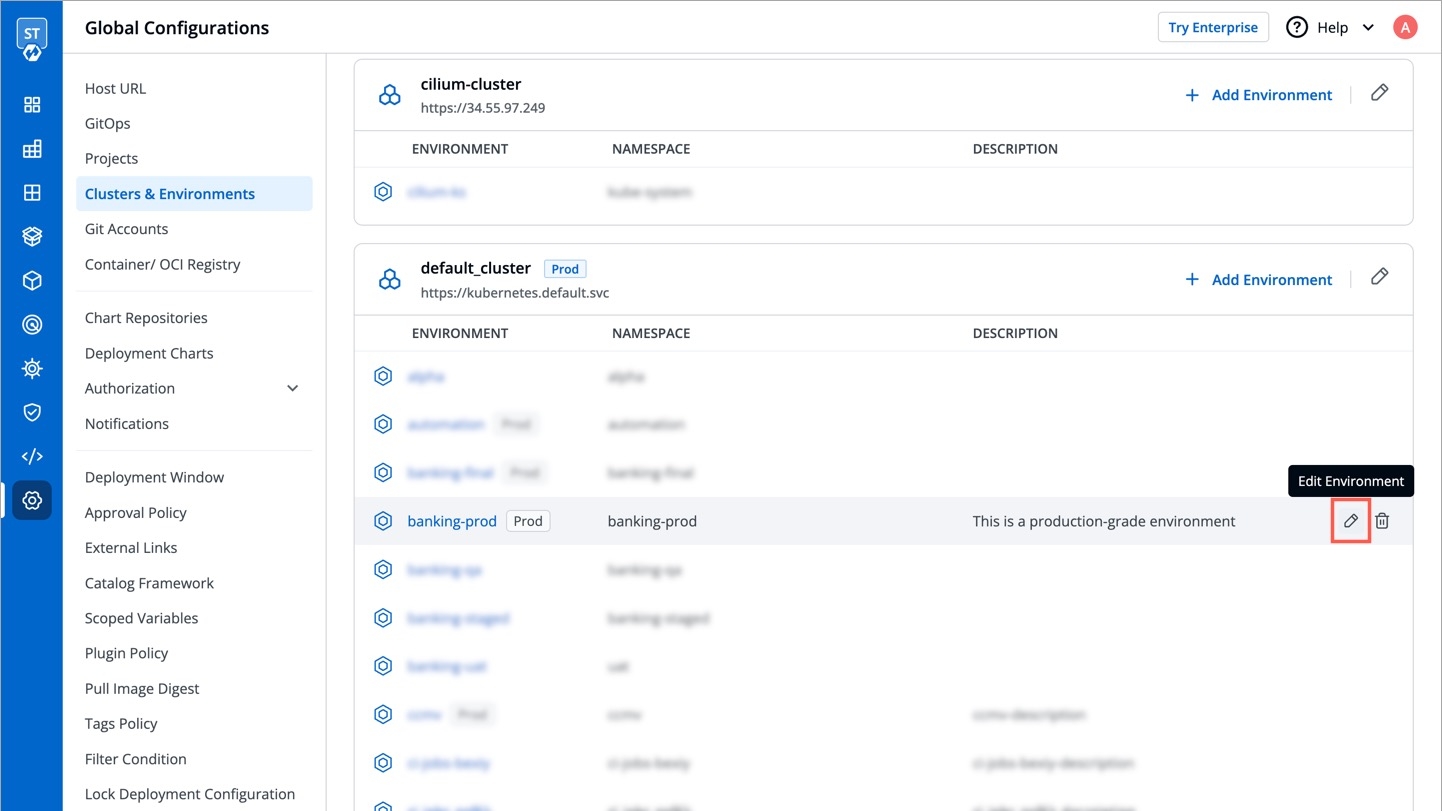Open the table grid icon with plus in the sidebar
Screen dimensions: 1442x811
coord(32,149)
